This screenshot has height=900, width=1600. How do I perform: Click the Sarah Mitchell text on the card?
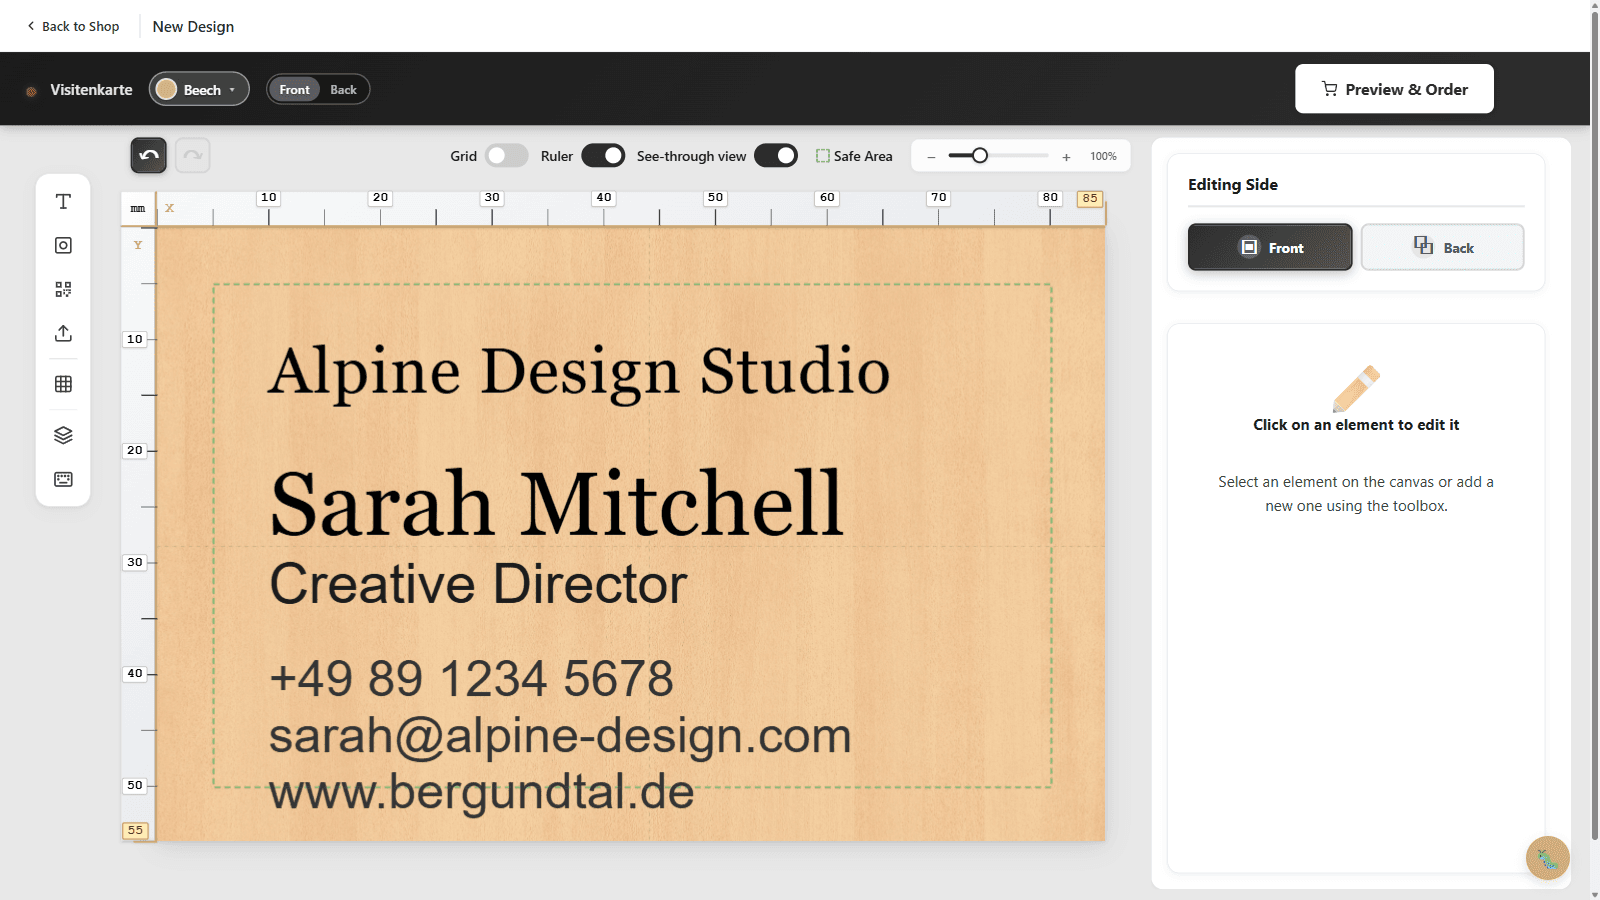(556, 502)
